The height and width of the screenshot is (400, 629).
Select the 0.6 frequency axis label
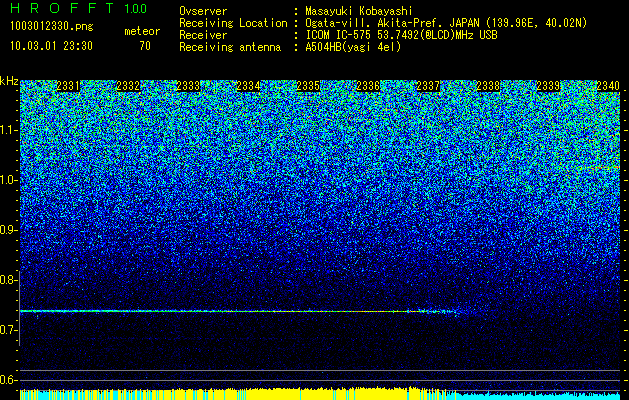click(8, 380)
